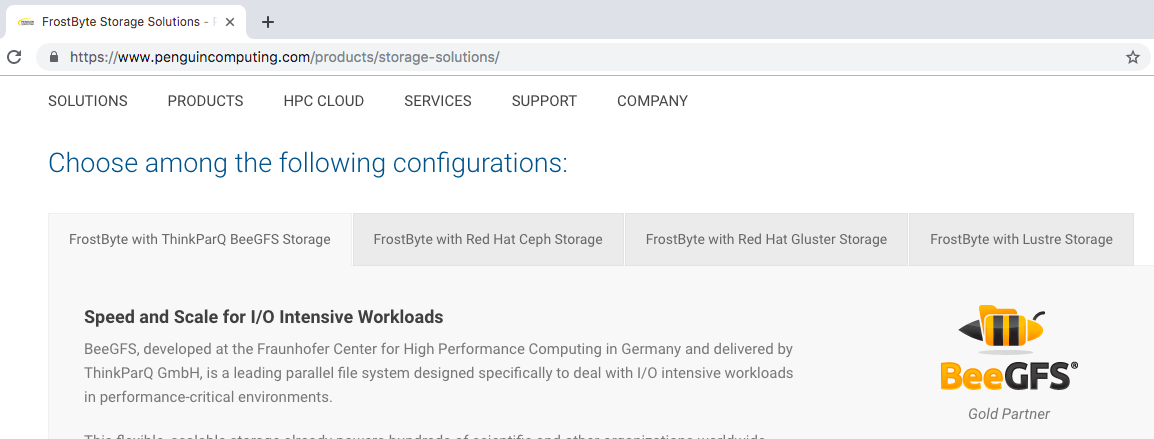This screenshot has height=439, width=1154.
Task: Select FrostByte with ThinkParQ BeeGFS Storage tab
Action: click(200, 239)
